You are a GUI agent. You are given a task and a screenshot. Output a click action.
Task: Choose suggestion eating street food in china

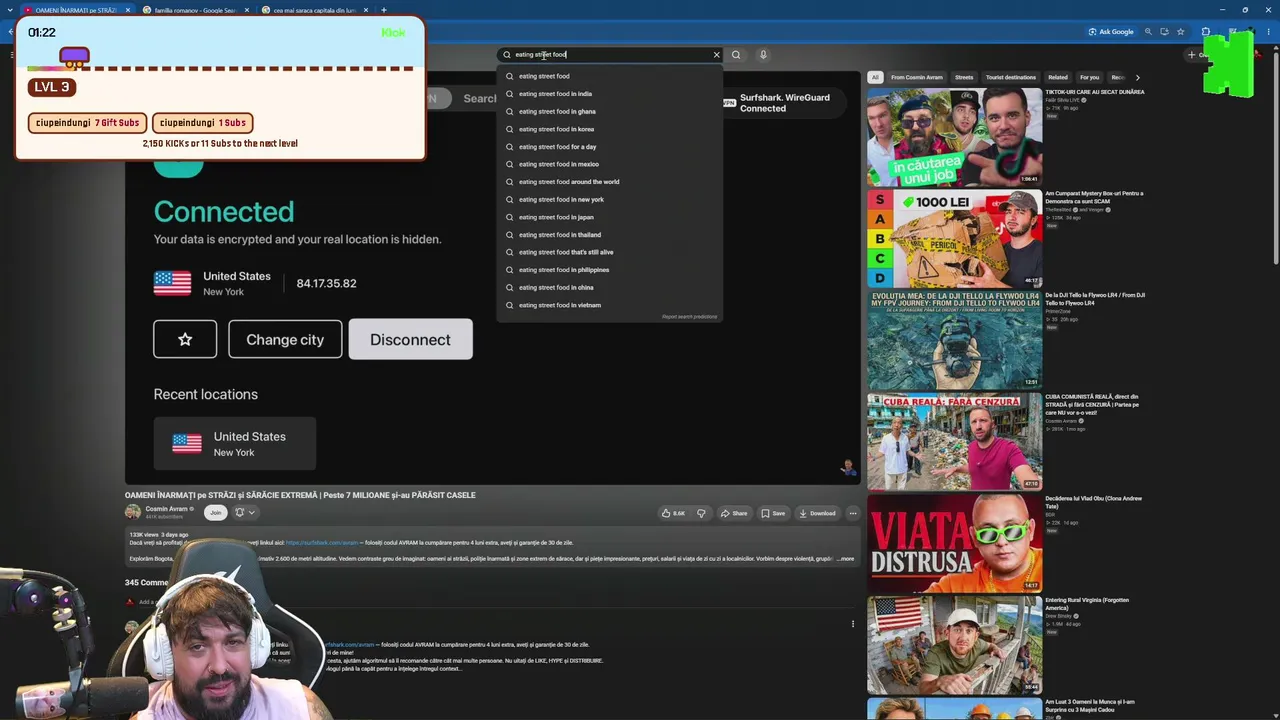coord(609,288)
